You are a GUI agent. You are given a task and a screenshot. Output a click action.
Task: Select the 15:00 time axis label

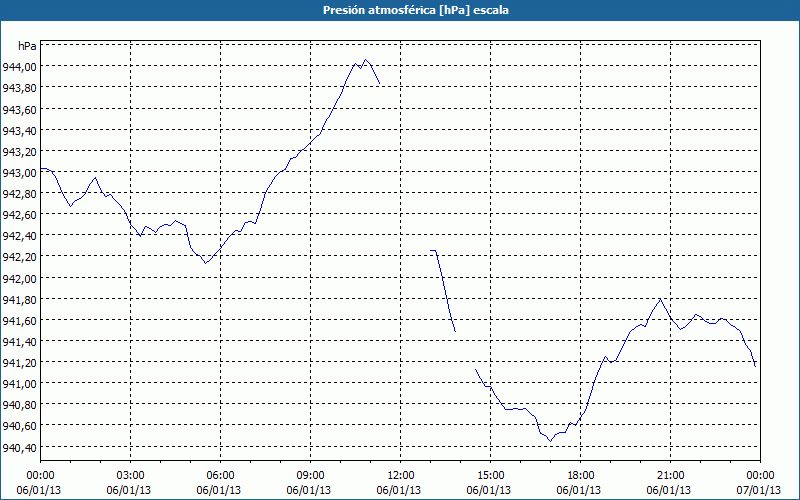(x=490, y=476)
